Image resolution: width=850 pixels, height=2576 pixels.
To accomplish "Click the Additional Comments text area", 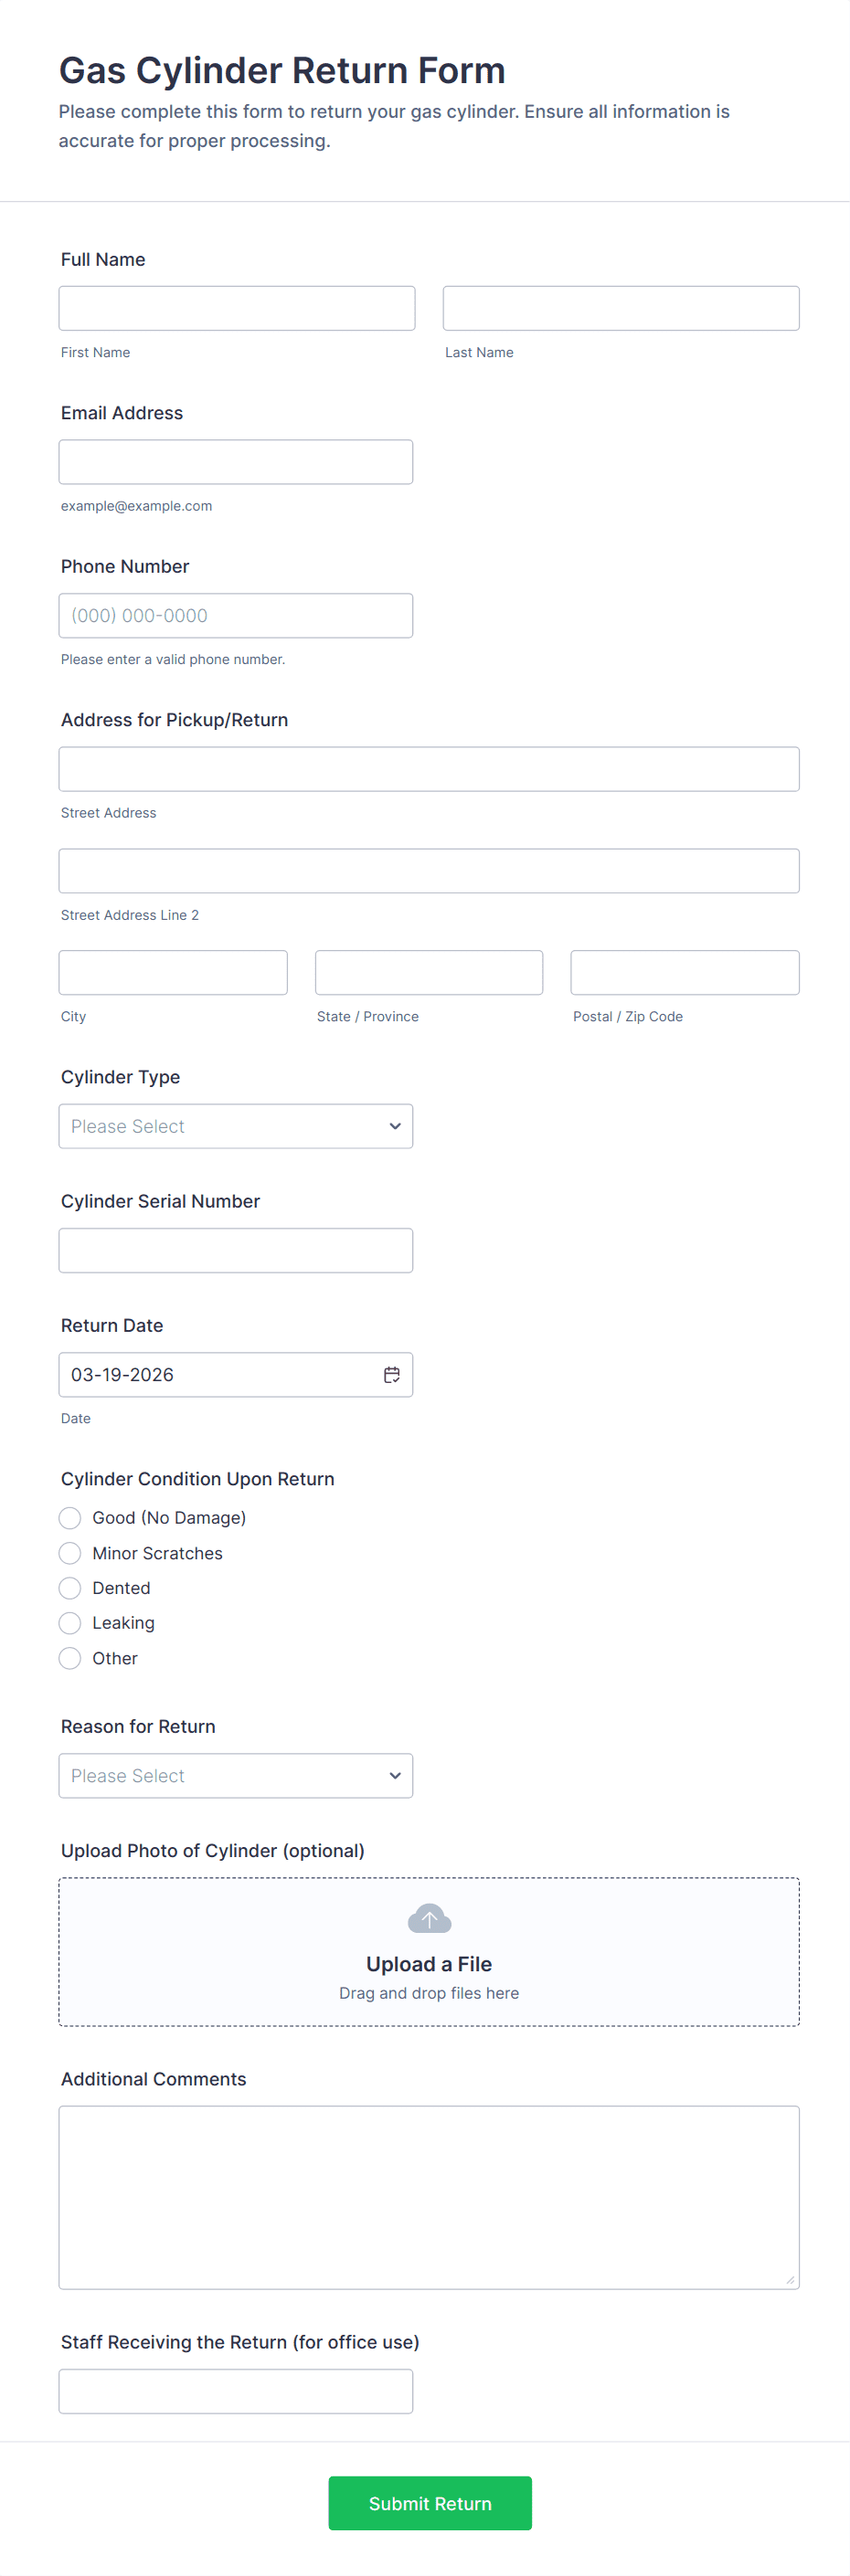I will point(428,2196).
